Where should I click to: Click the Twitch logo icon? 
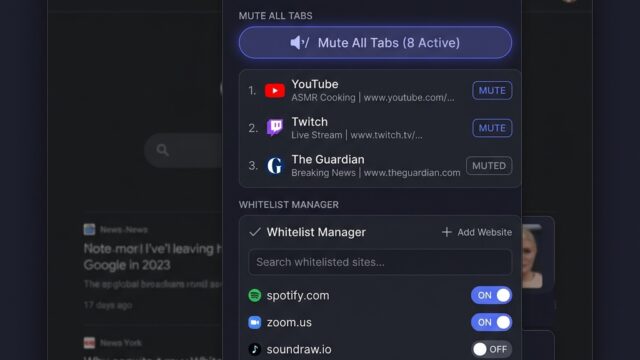(275, 128)
